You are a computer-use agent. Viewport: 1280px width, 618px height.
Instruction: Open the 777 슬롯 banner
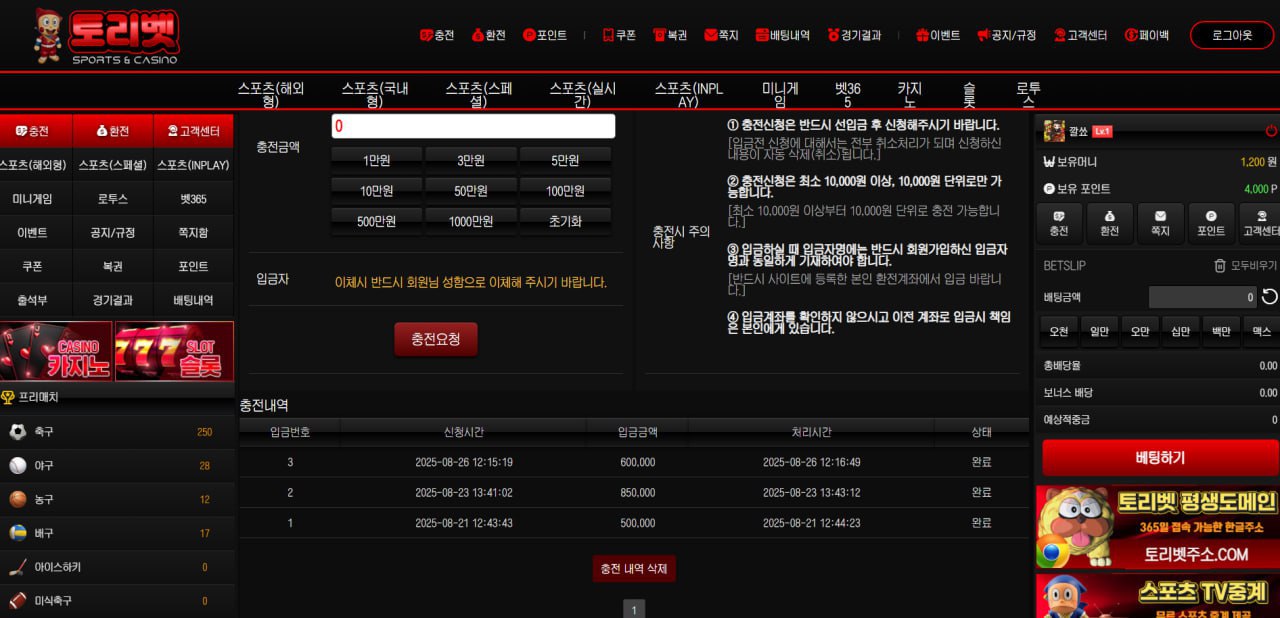[174, 351]
